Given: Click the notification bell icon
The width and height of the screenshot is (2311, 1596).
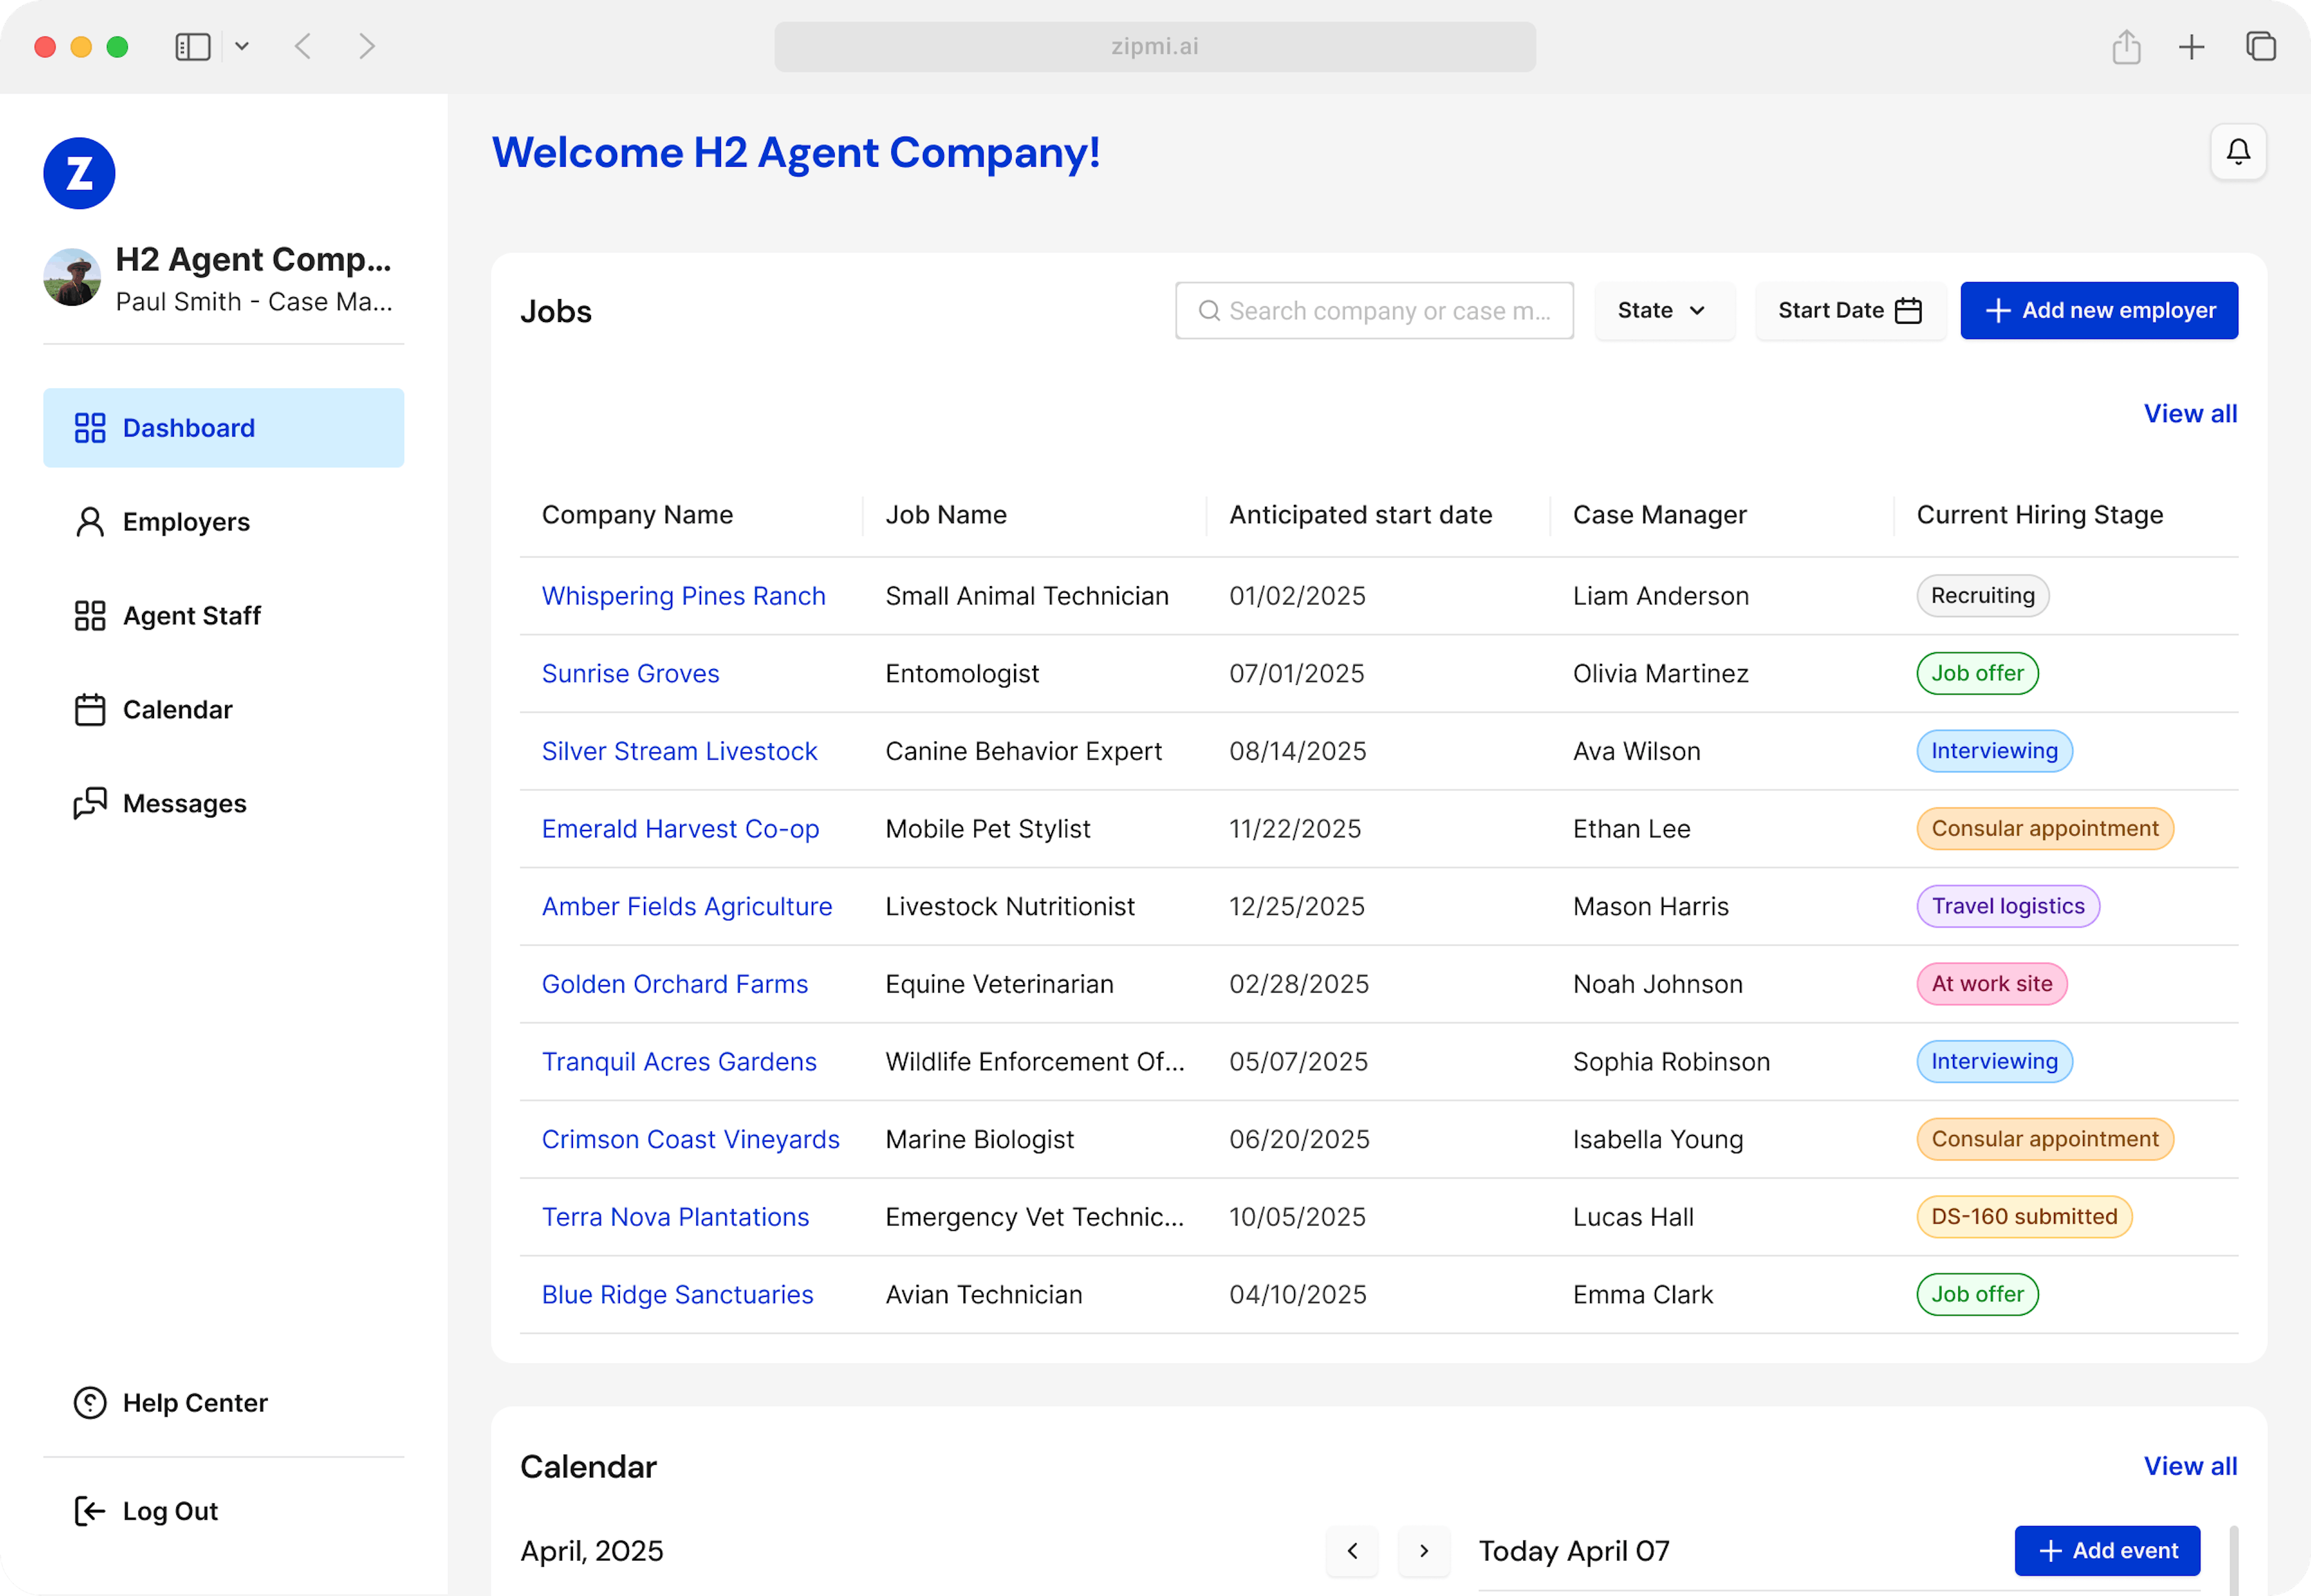Looking at the screenshot, I should (x=2237, y=152).
